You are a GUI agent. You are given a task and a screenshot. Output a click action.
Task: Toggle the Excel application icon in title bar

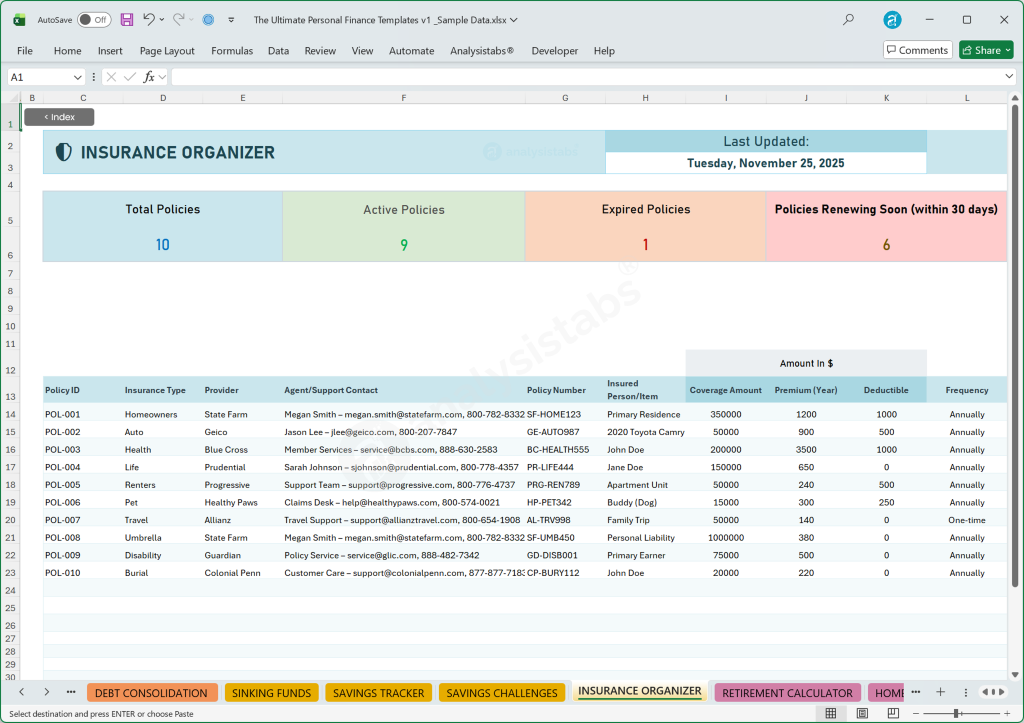click(x=18, y=19)
